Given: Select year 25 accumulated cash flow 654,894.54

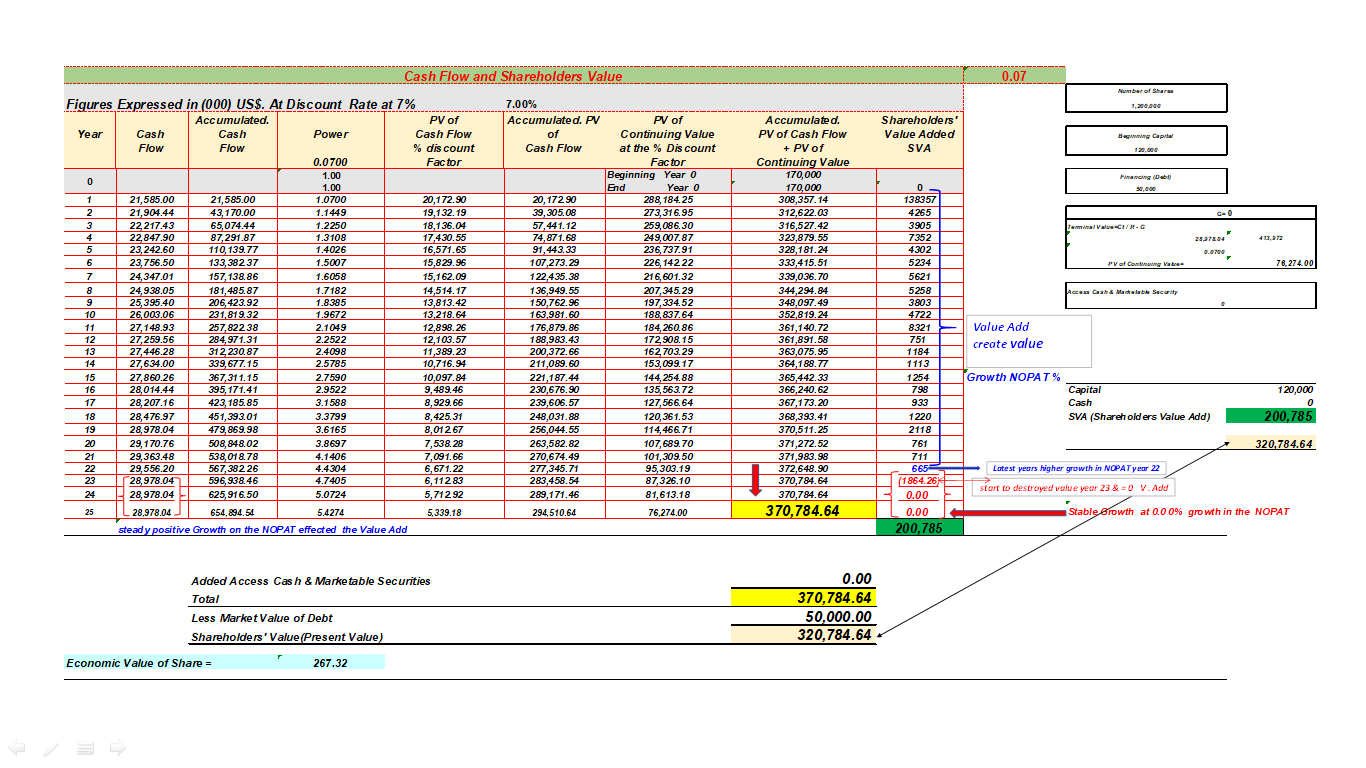Looking at the screenshot, I should click(x=232, y=512).
